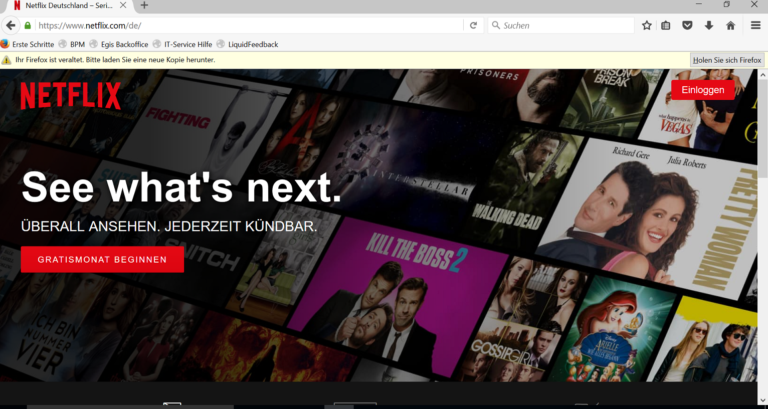Click the page vertical scrollbar up arrow

click(x=763, y=75)
